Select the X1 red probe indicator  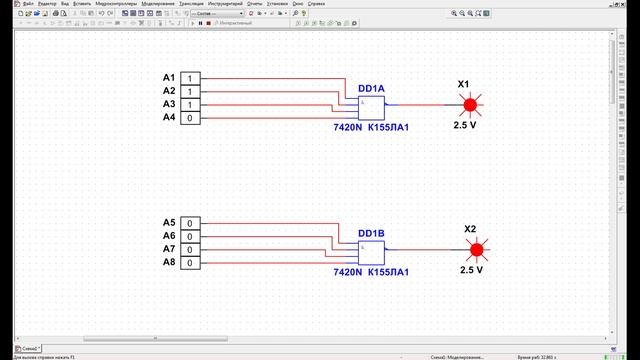(x=470, y=105)
